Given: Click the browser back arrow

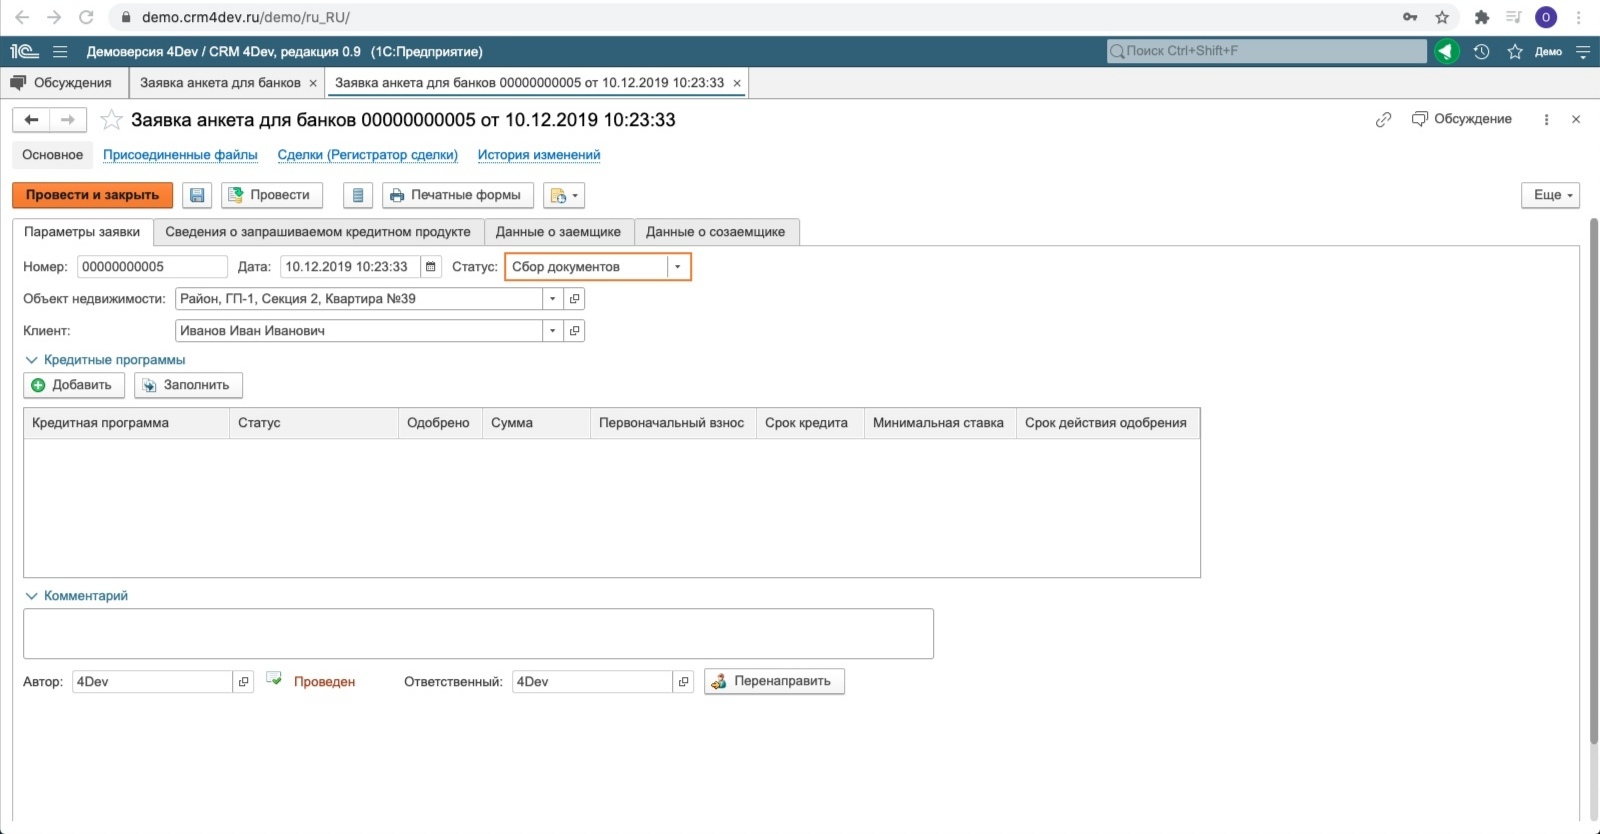Looking at the screenshot, I should click(x=22, y=17).
